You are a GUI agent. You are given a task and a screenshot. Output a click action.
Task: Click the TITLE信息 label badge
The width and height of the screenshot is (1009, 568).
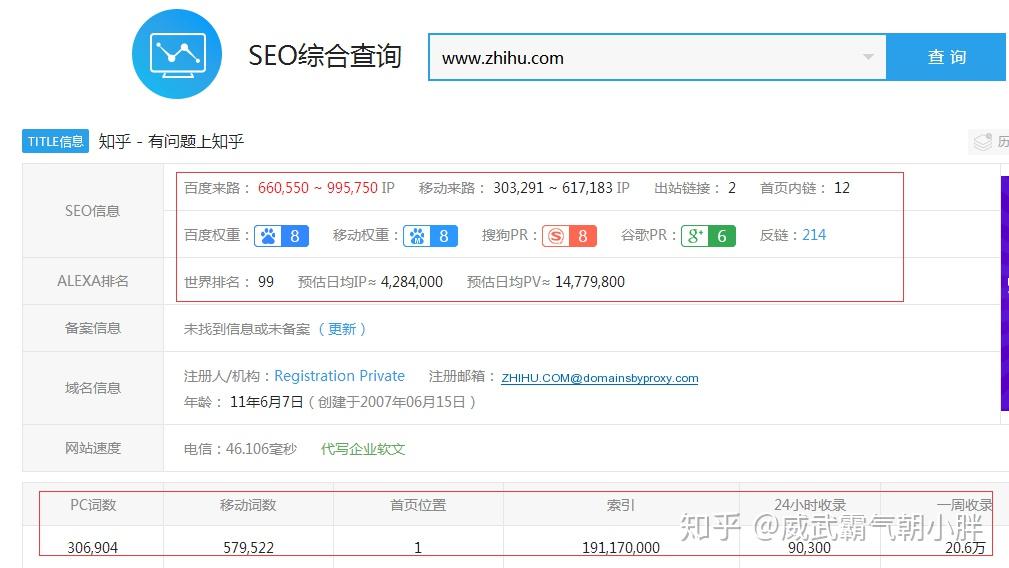[x=55, y=142]
